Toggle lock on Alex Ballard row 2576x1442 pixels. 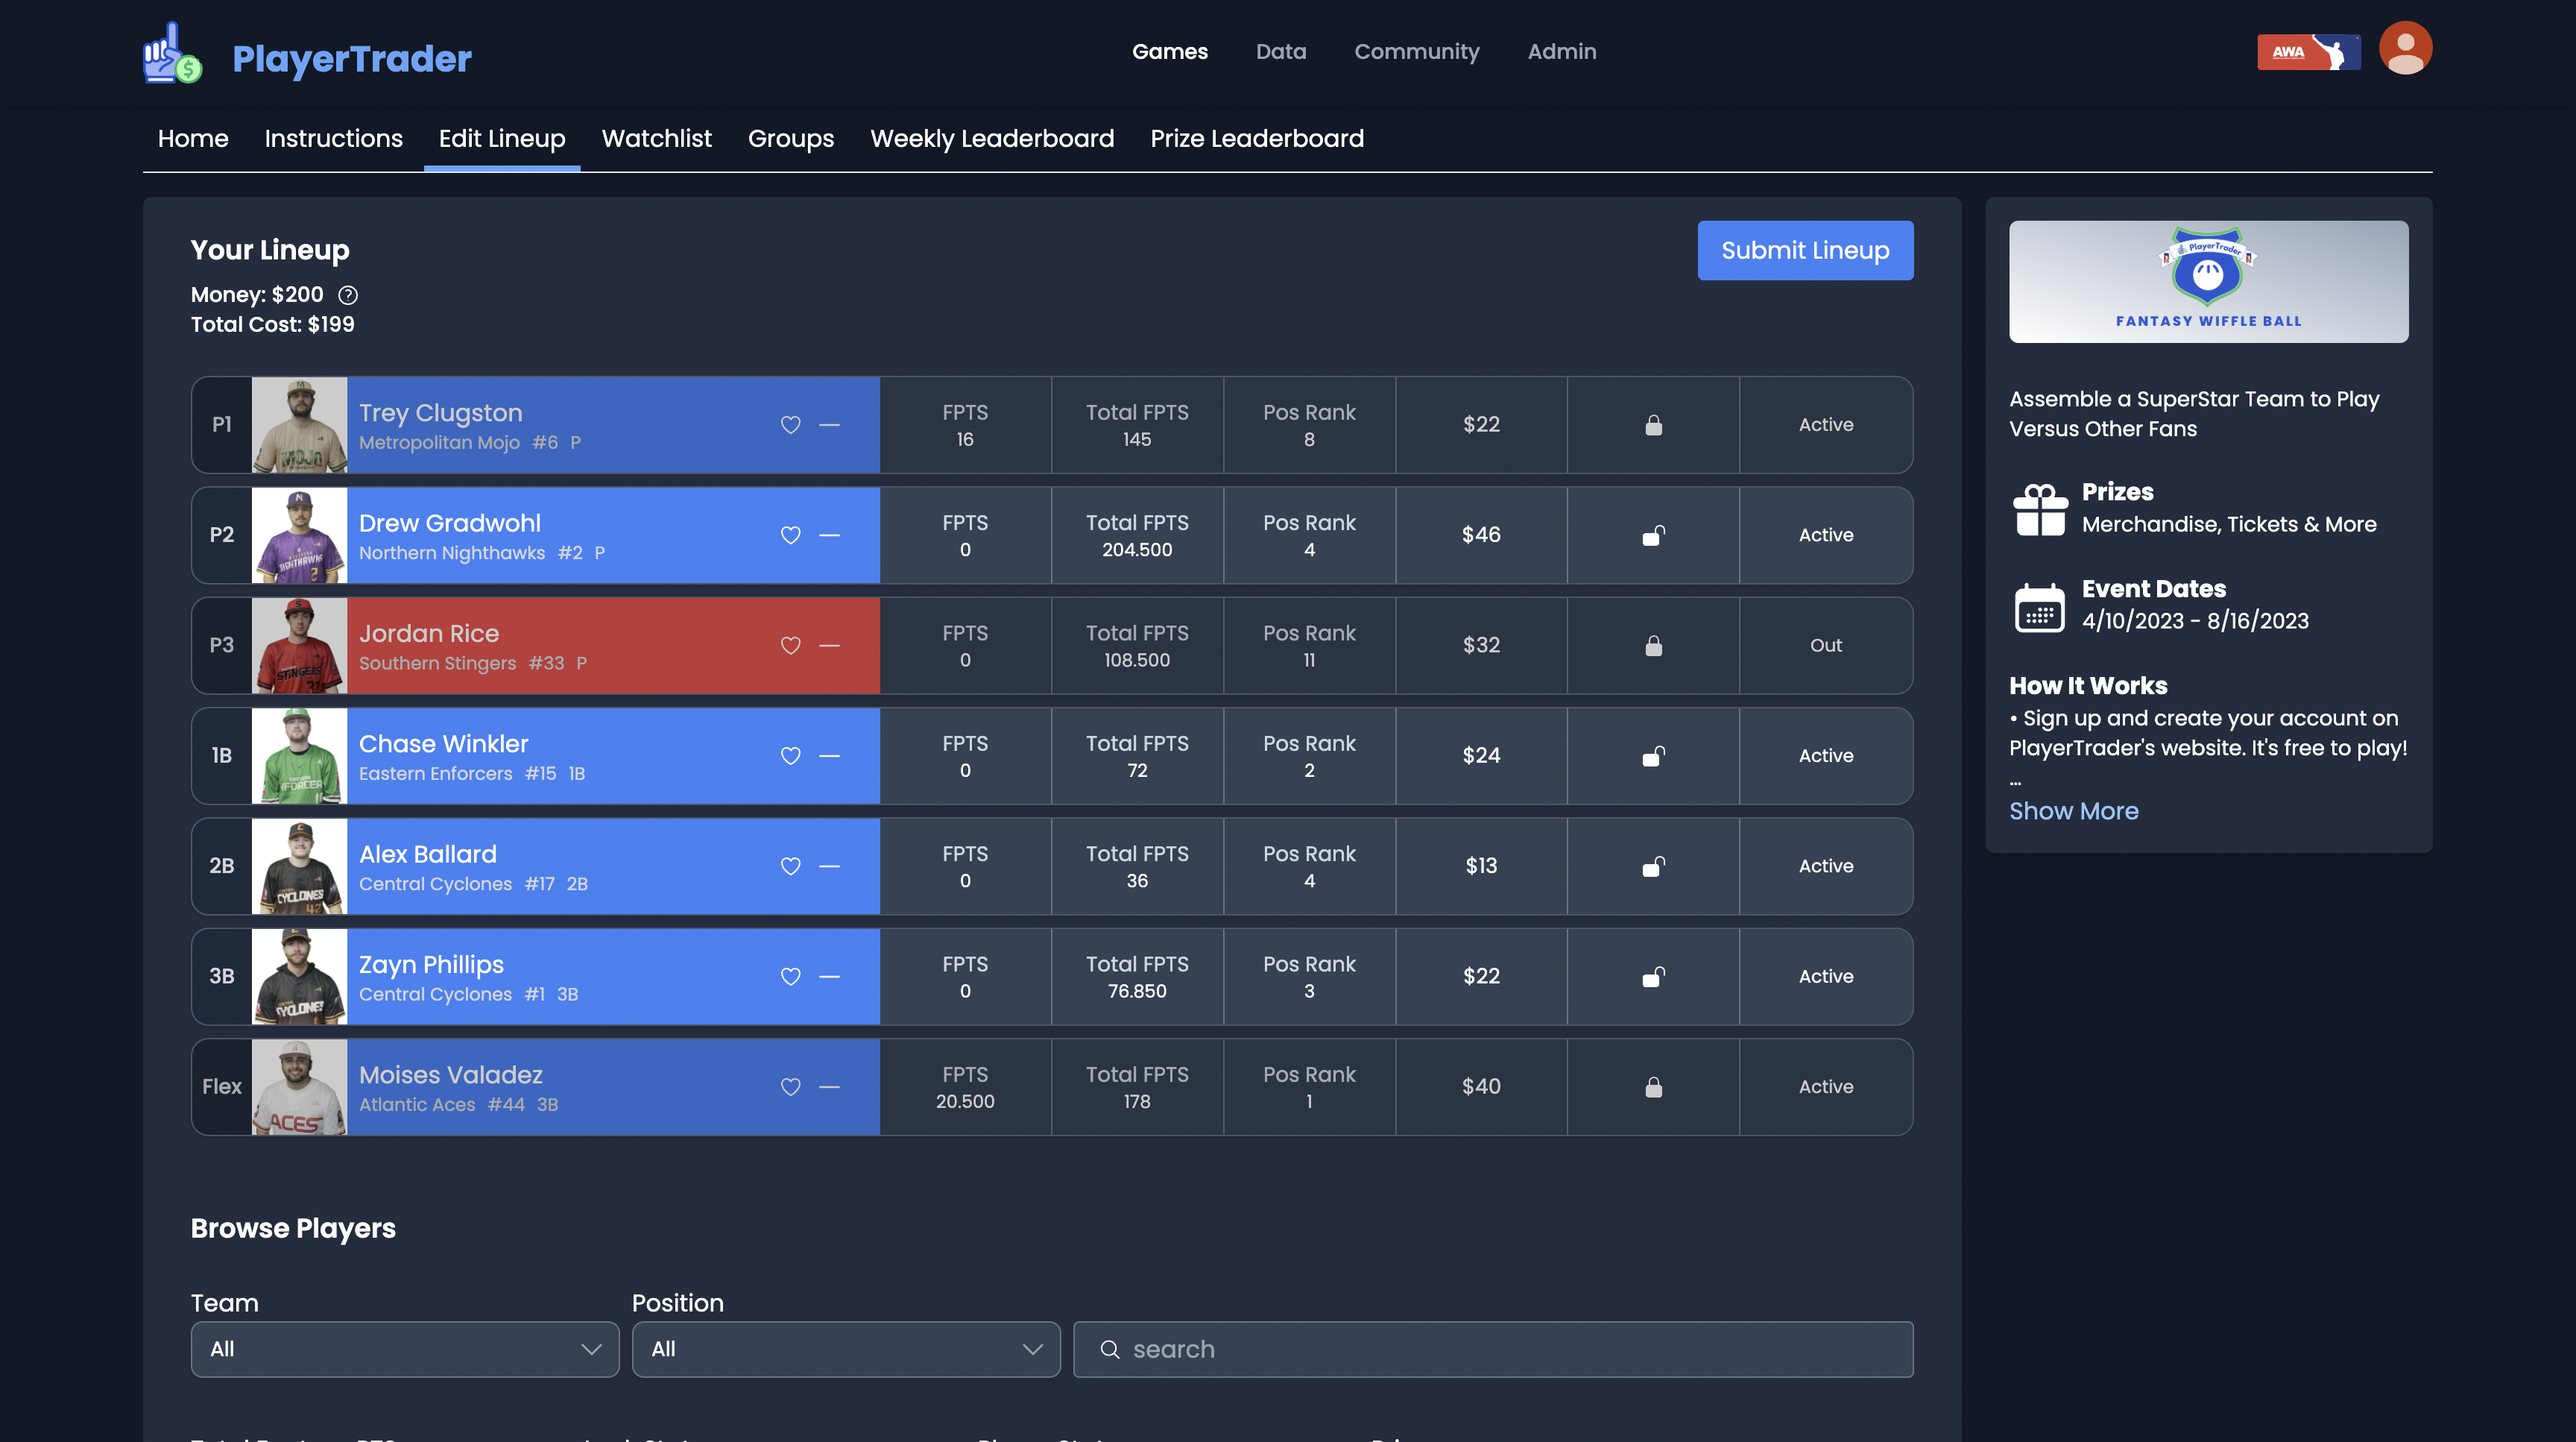click(1653, 866)
